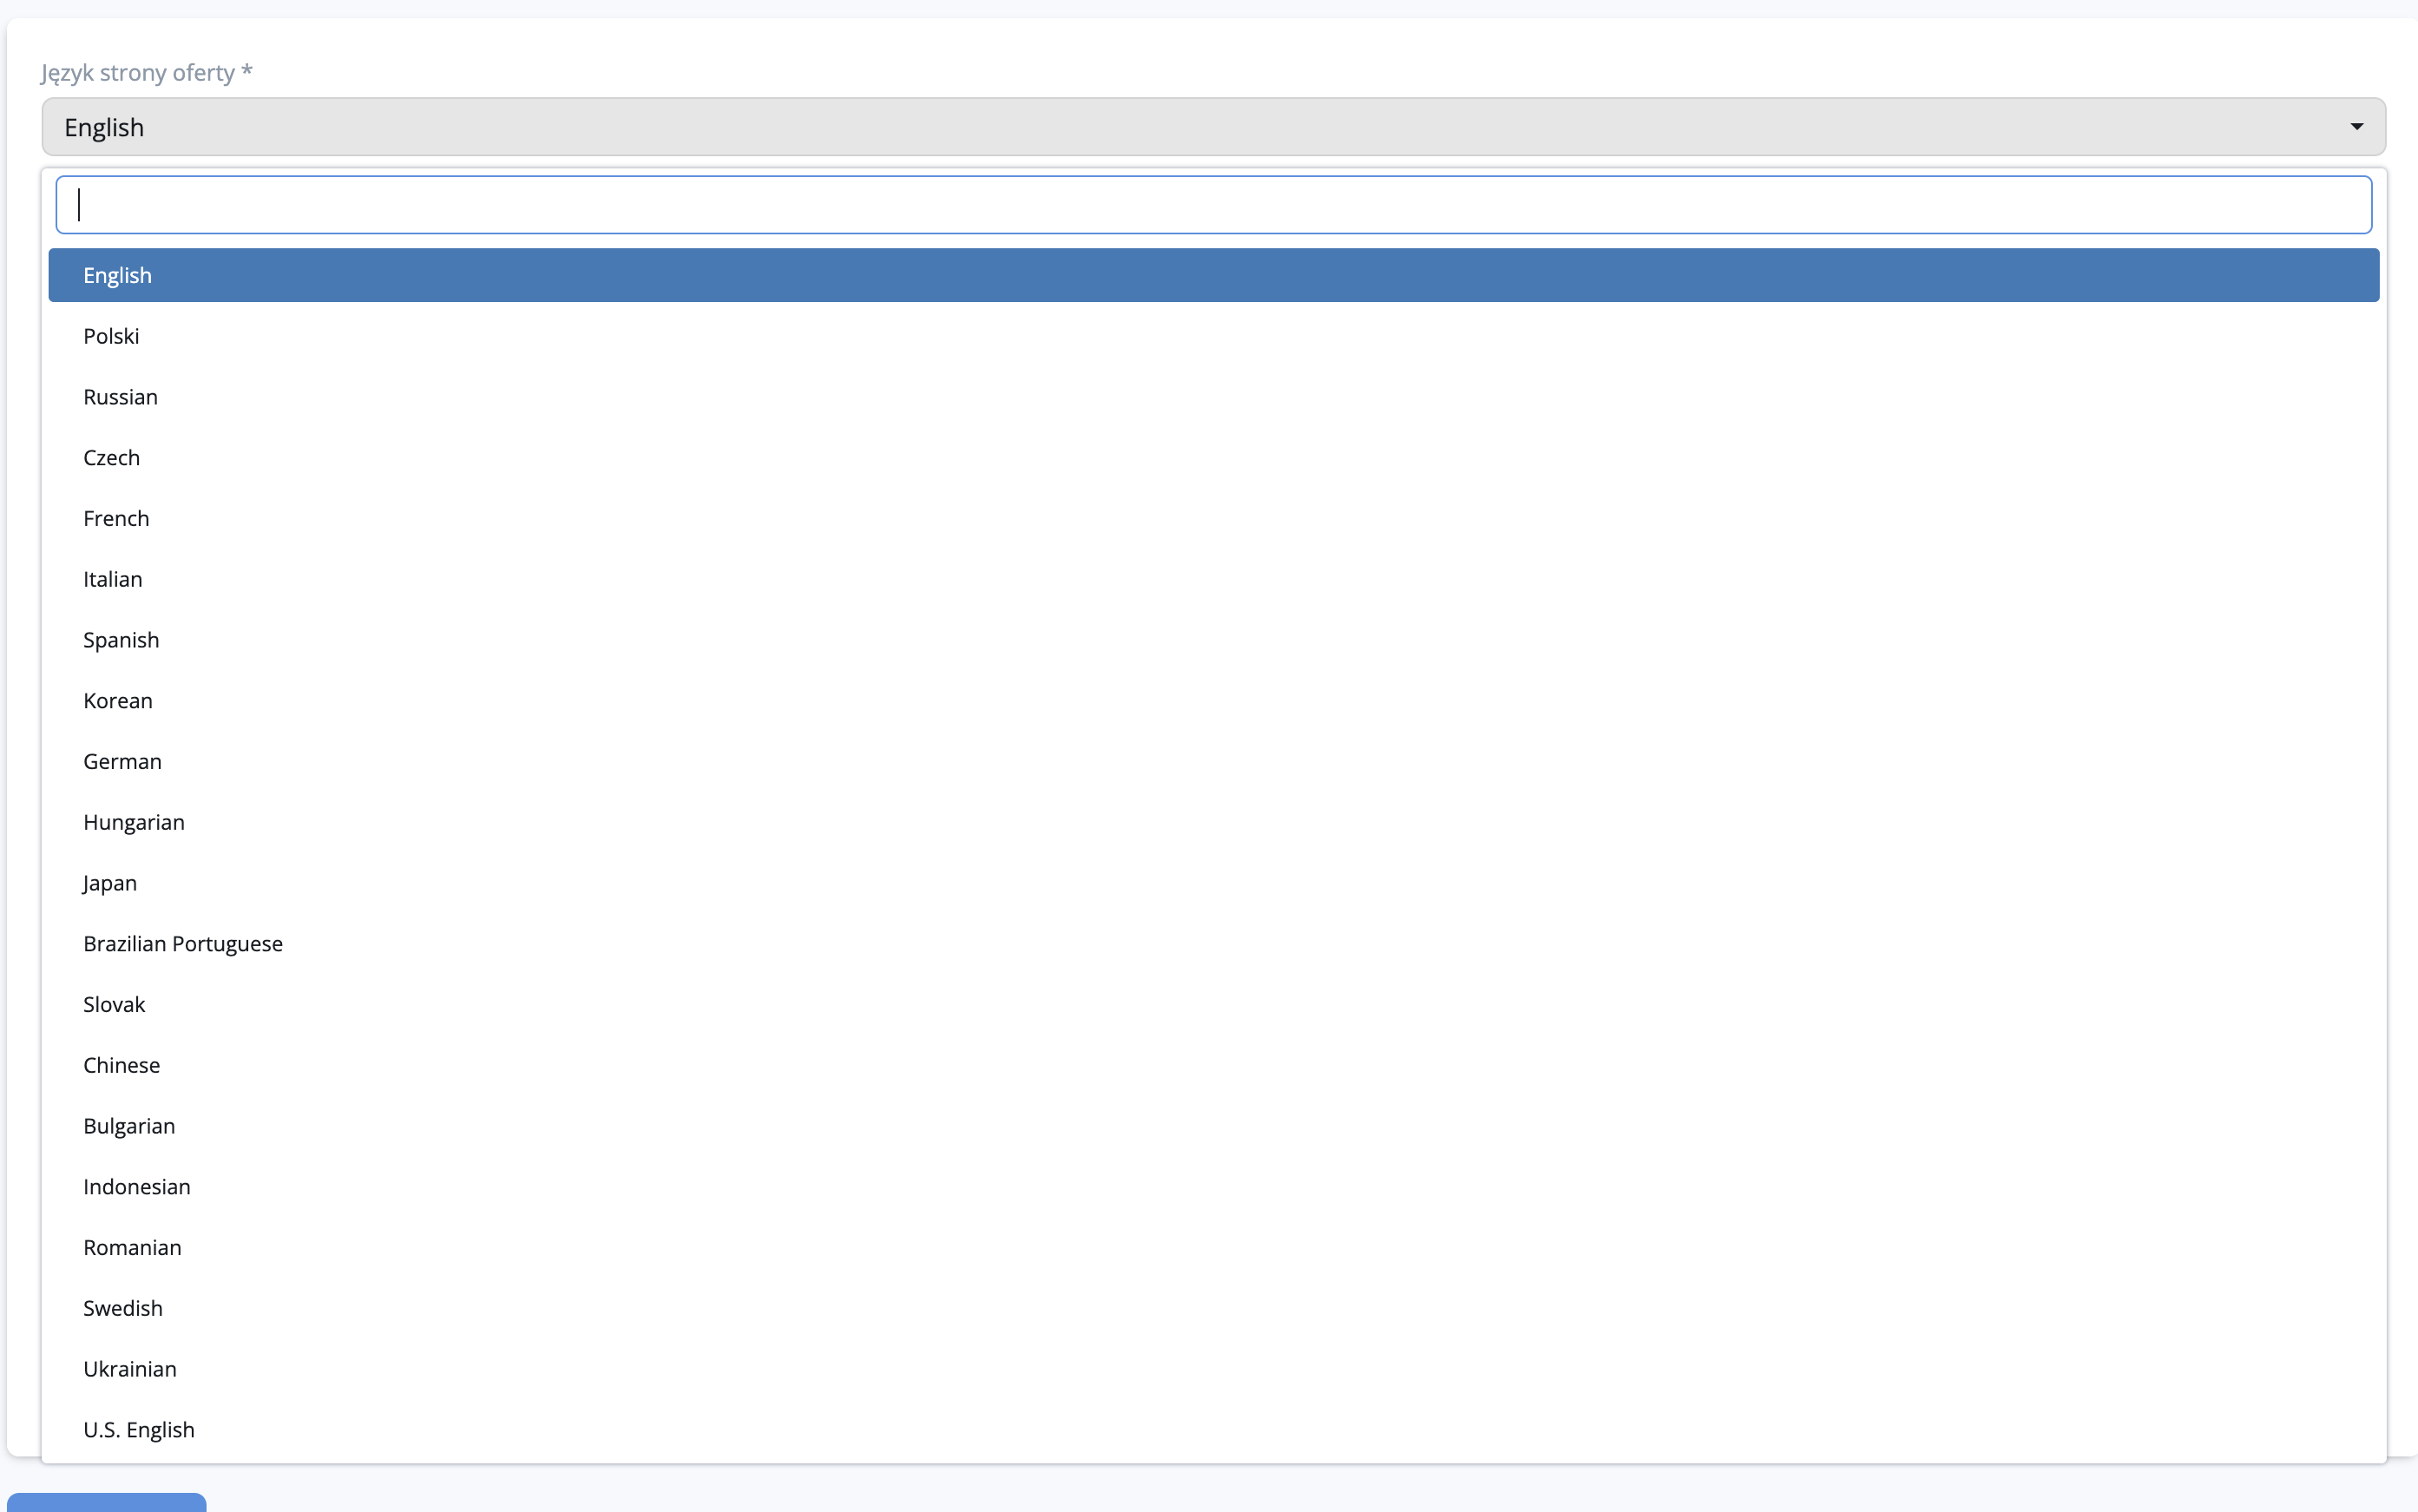Pick the Spanish language entry
The image size is (2418, 1512).
1213,640
